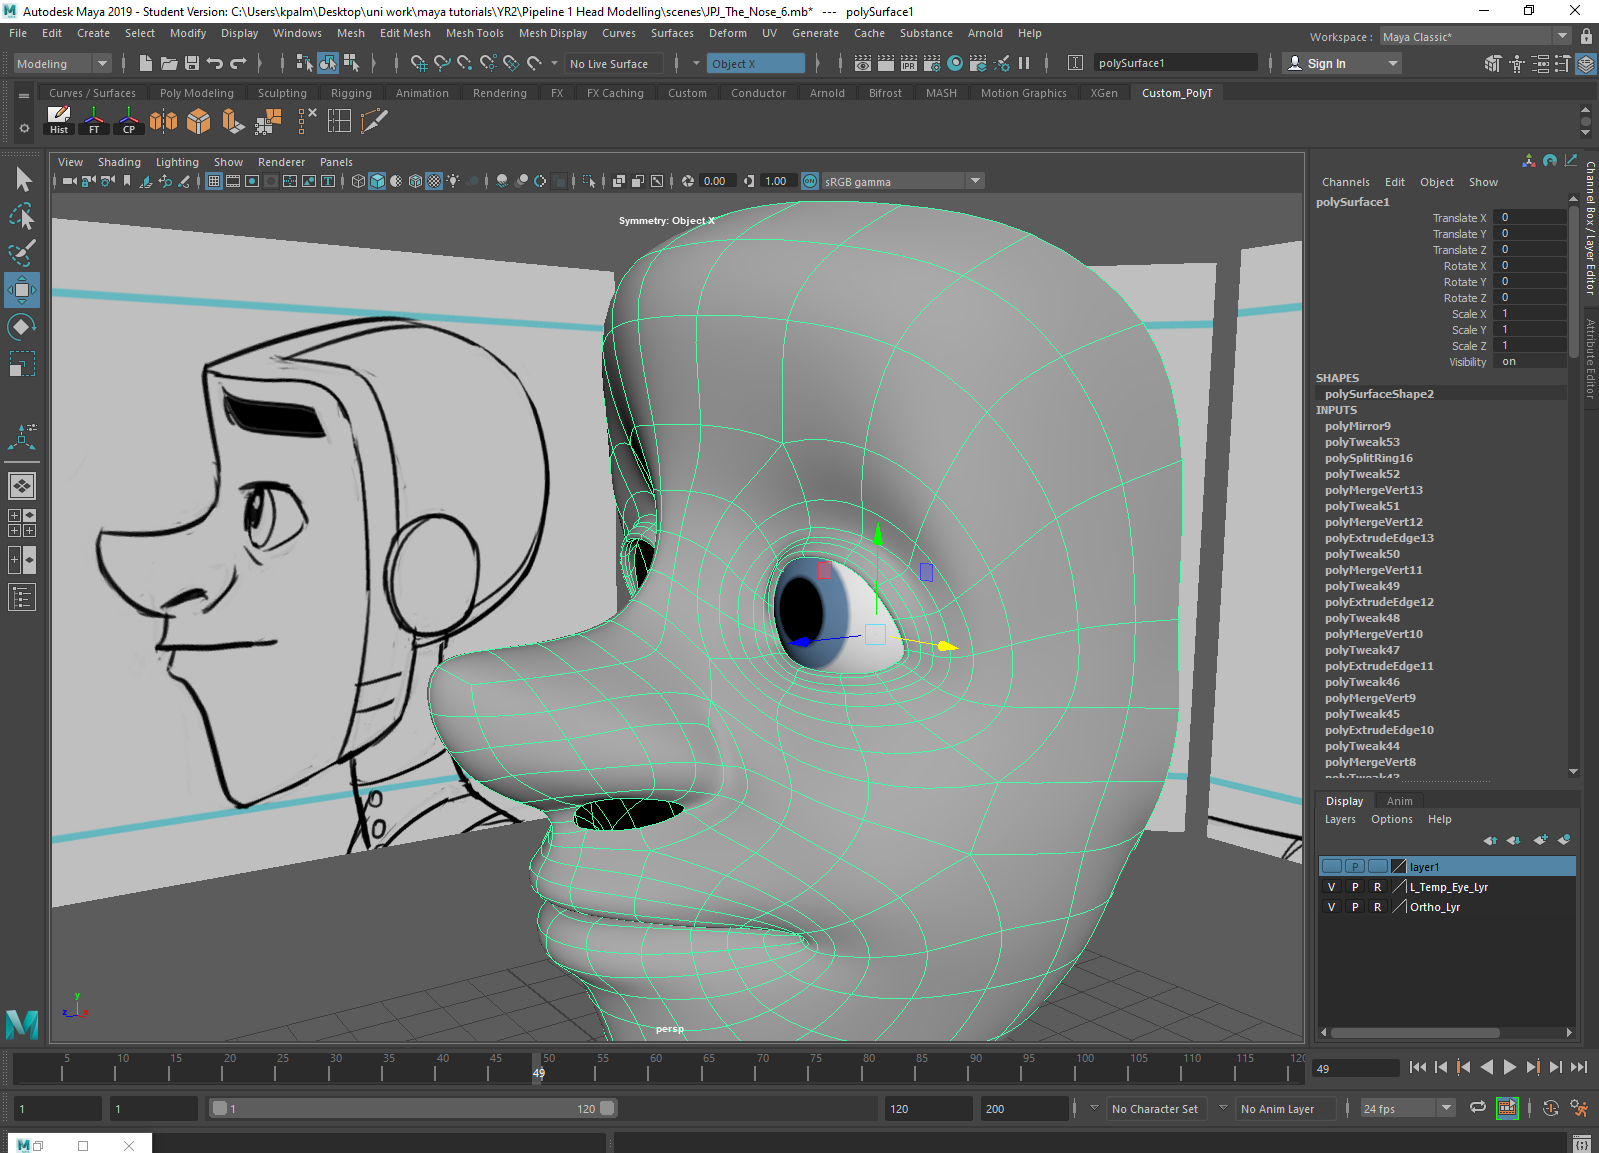Screen dimensions: 1599x1153
Task: Switch to the Sculpting shelf tab
Action: (x=282, y=93)
